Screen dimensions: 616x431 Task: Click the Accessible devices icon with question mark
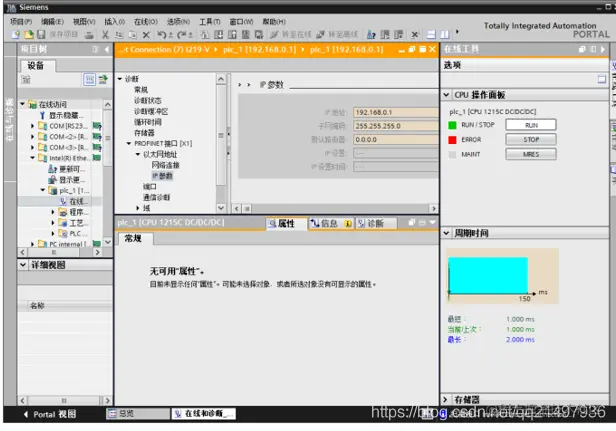371,35
